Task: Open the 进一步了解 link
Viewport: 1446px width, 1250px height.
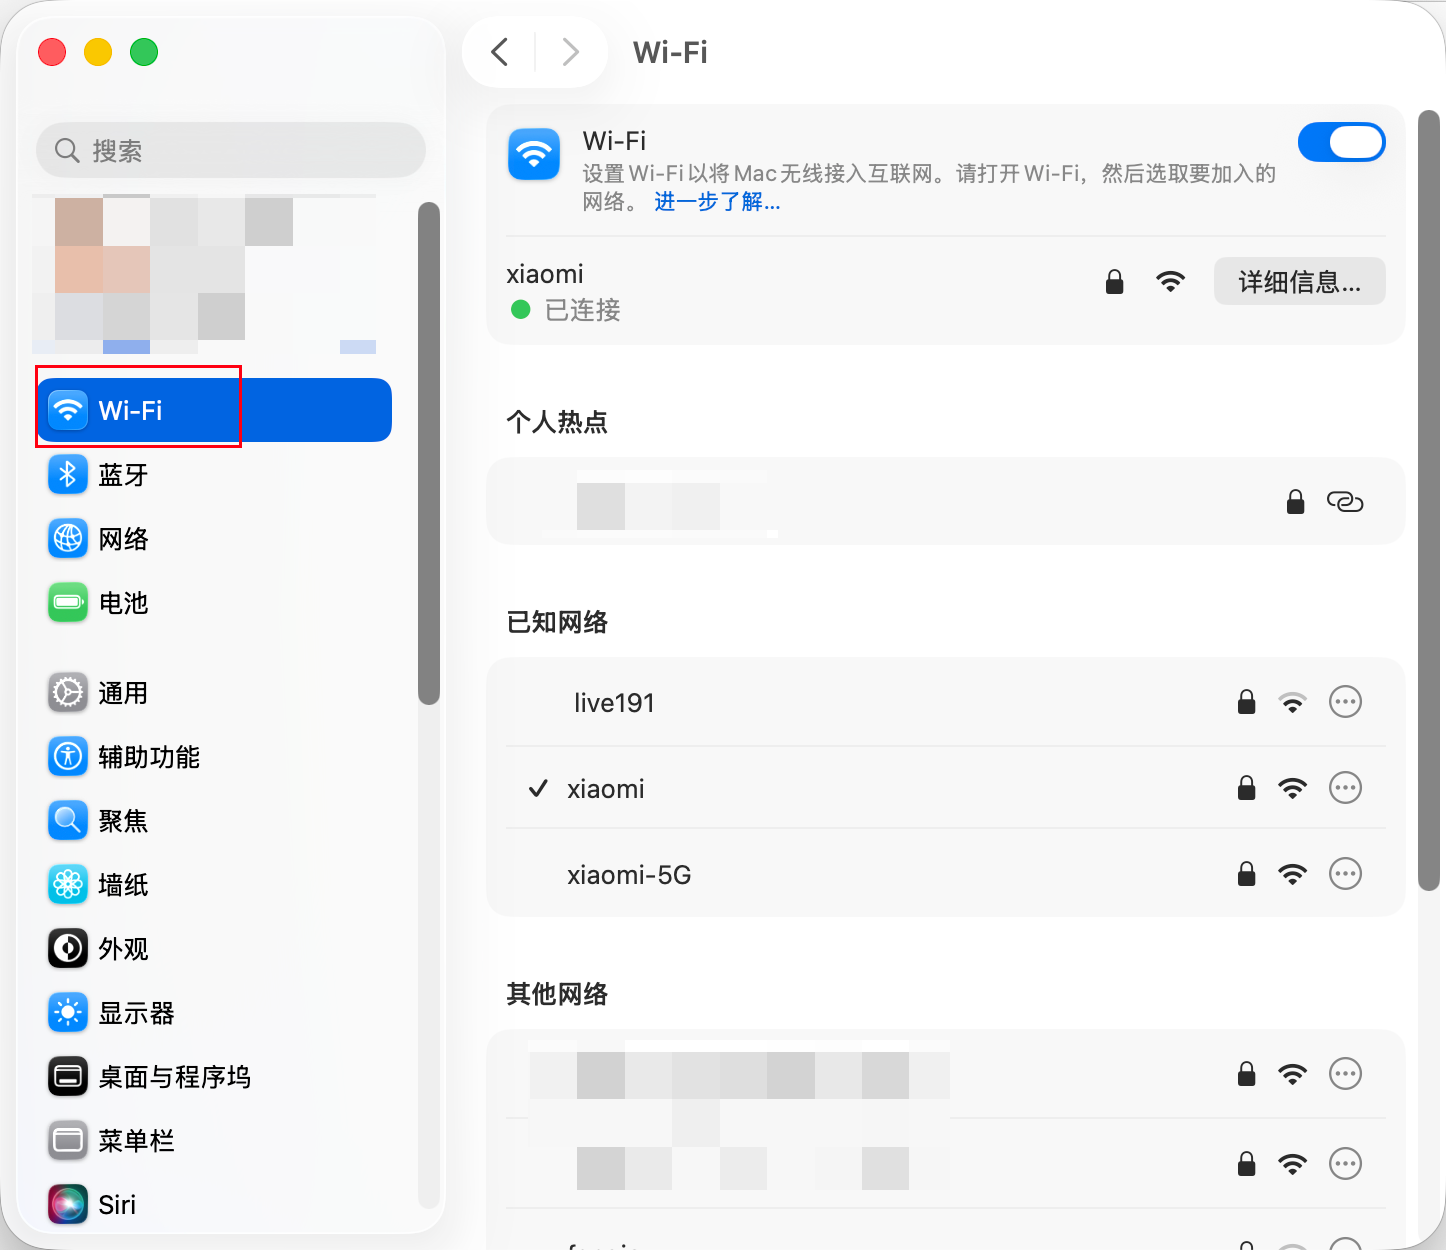Action: 717,202
